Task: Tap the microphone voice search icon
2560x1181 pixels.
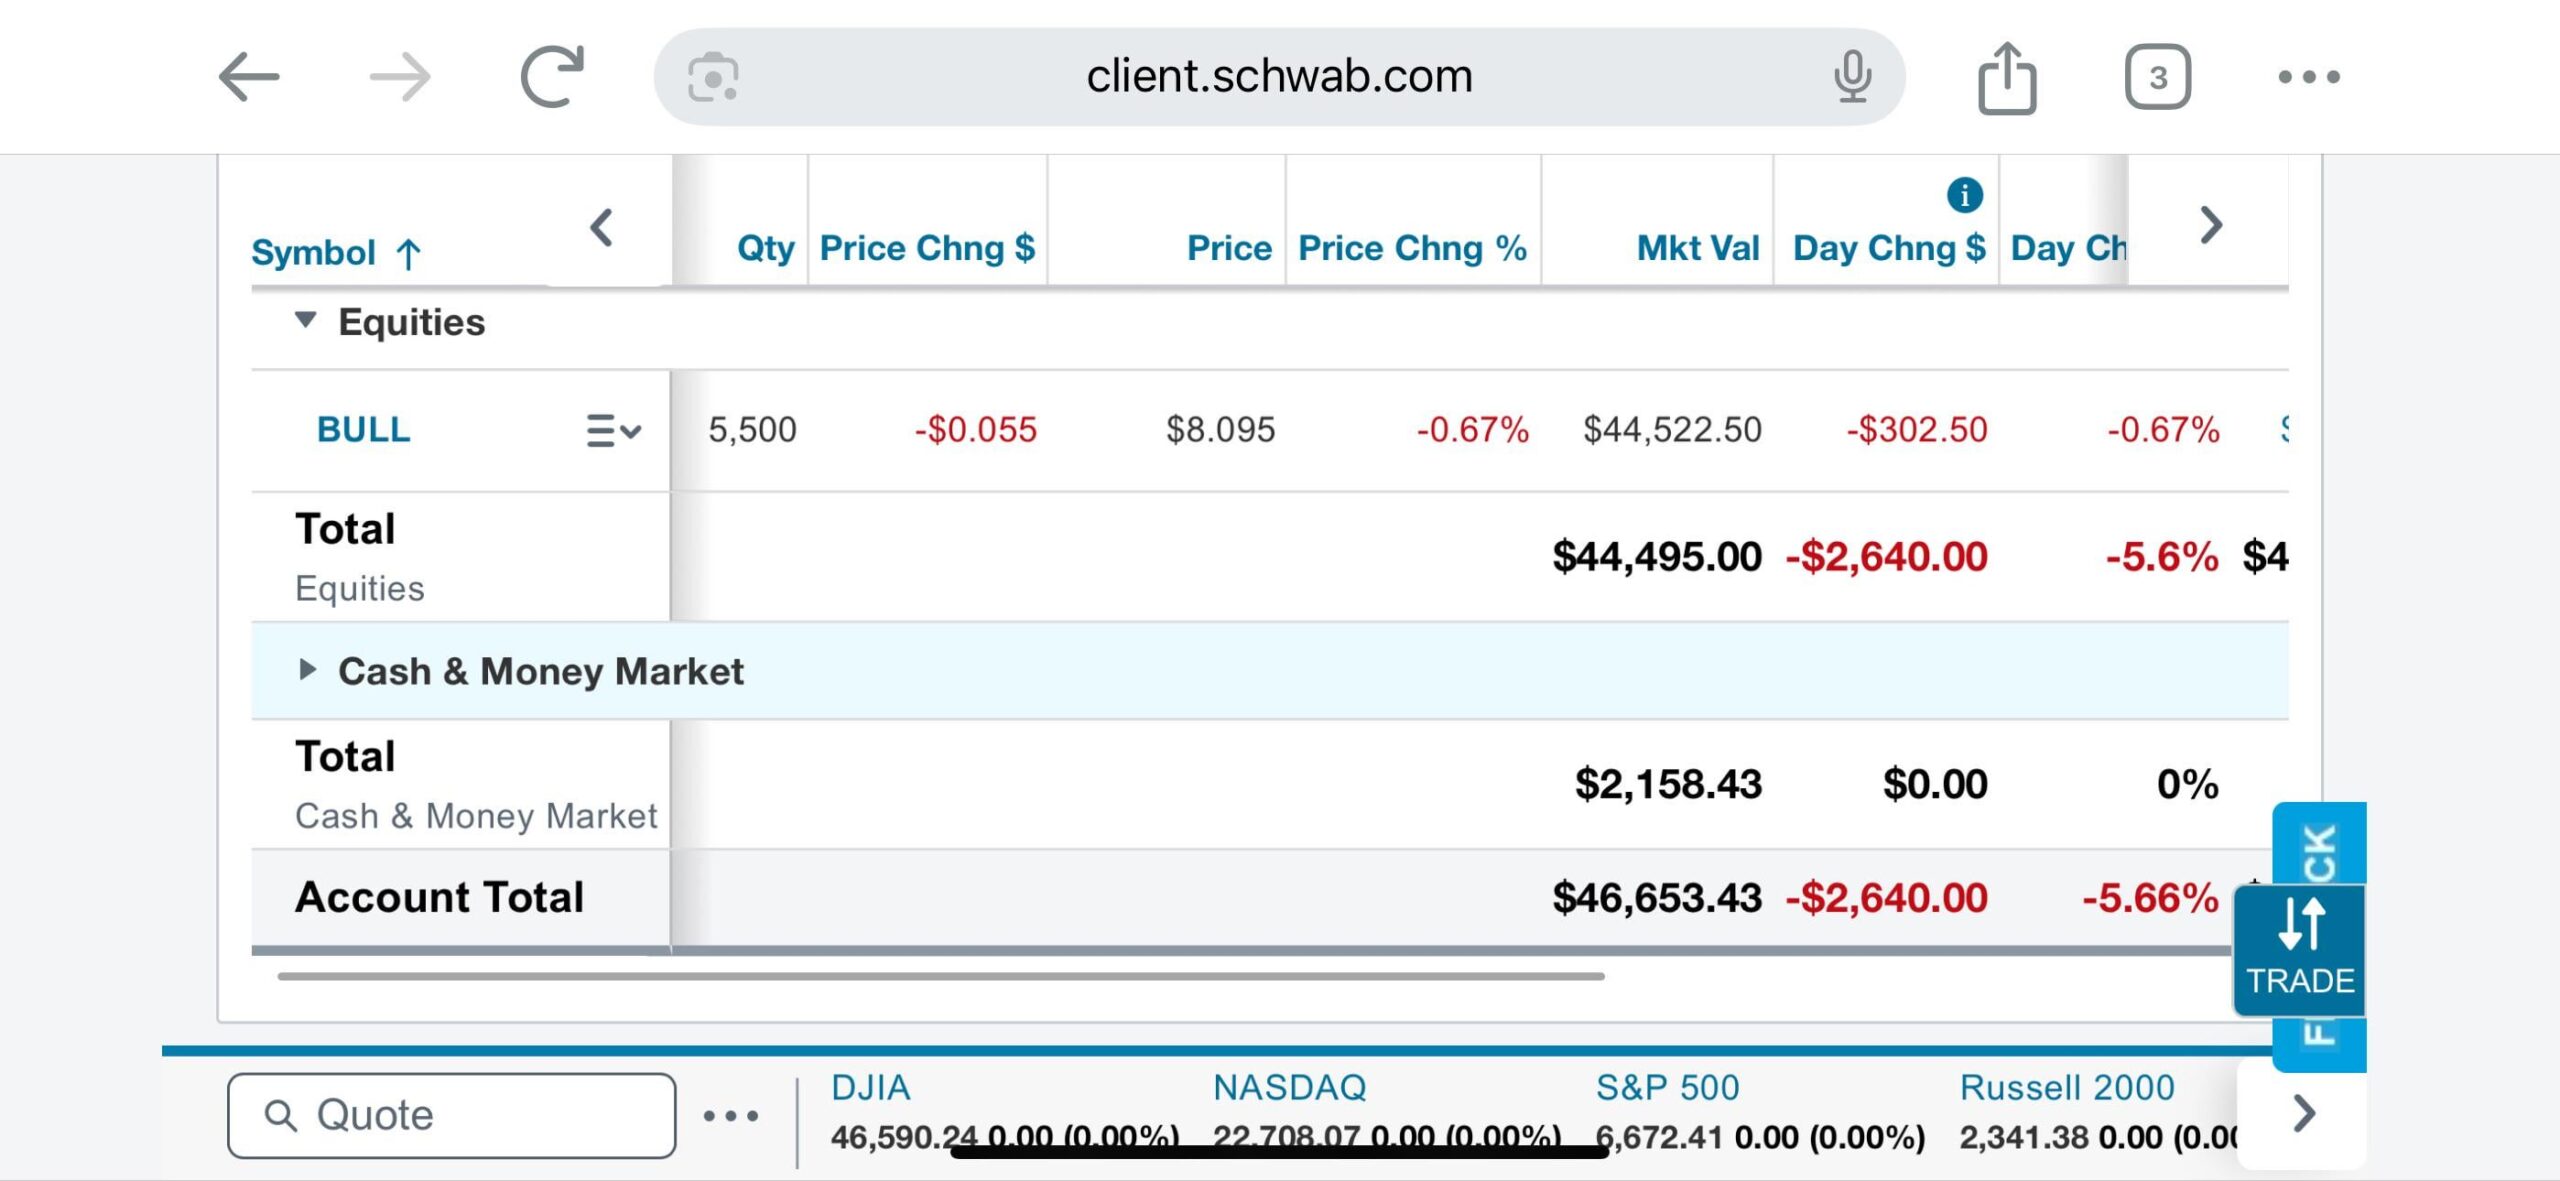Action: (1852, 77)
